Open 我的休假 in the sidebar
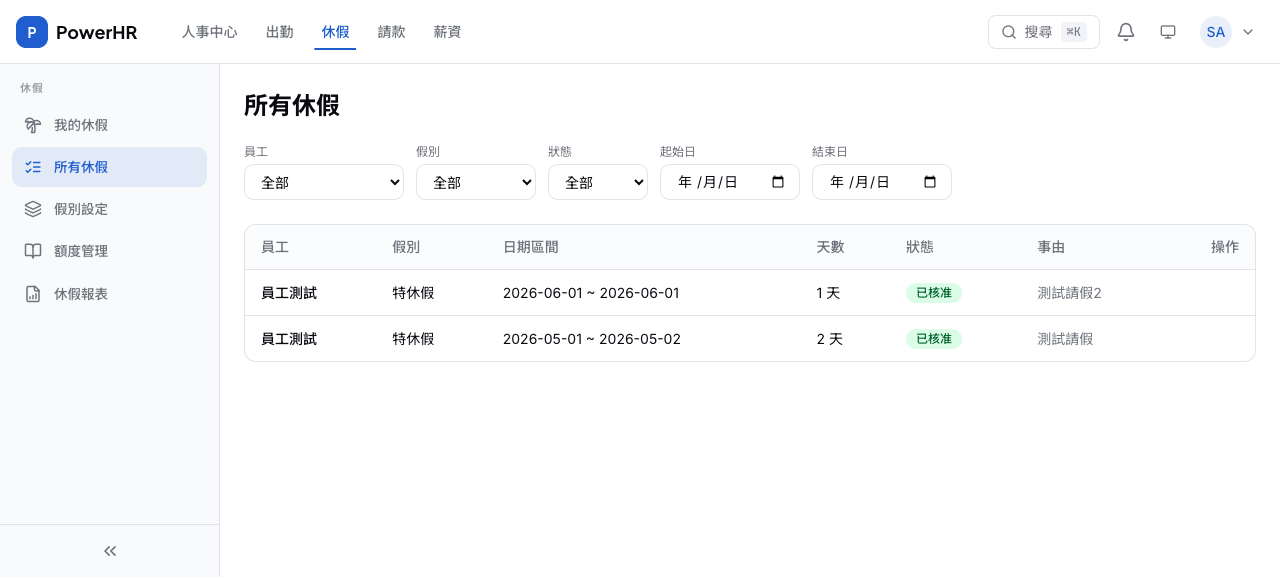 click(x=81, y=125)
